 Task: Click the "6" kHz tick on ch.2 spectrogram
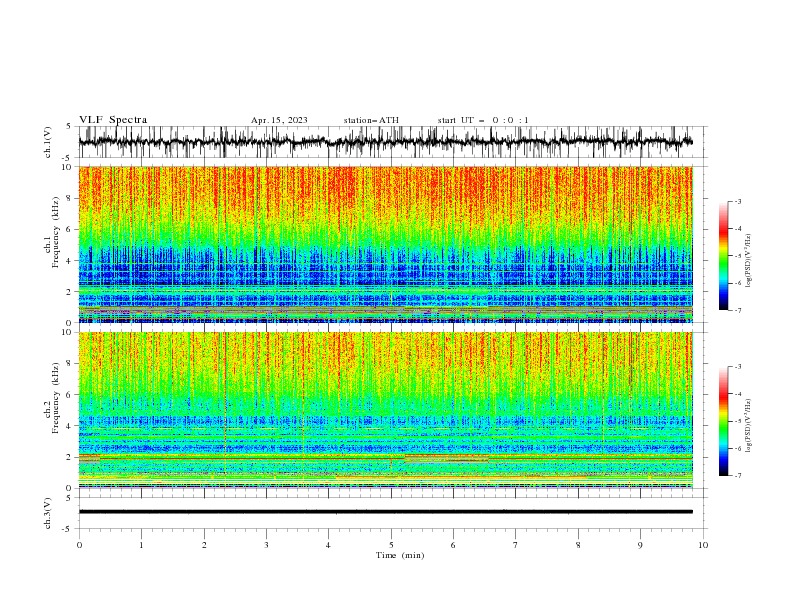pos(71,394)
